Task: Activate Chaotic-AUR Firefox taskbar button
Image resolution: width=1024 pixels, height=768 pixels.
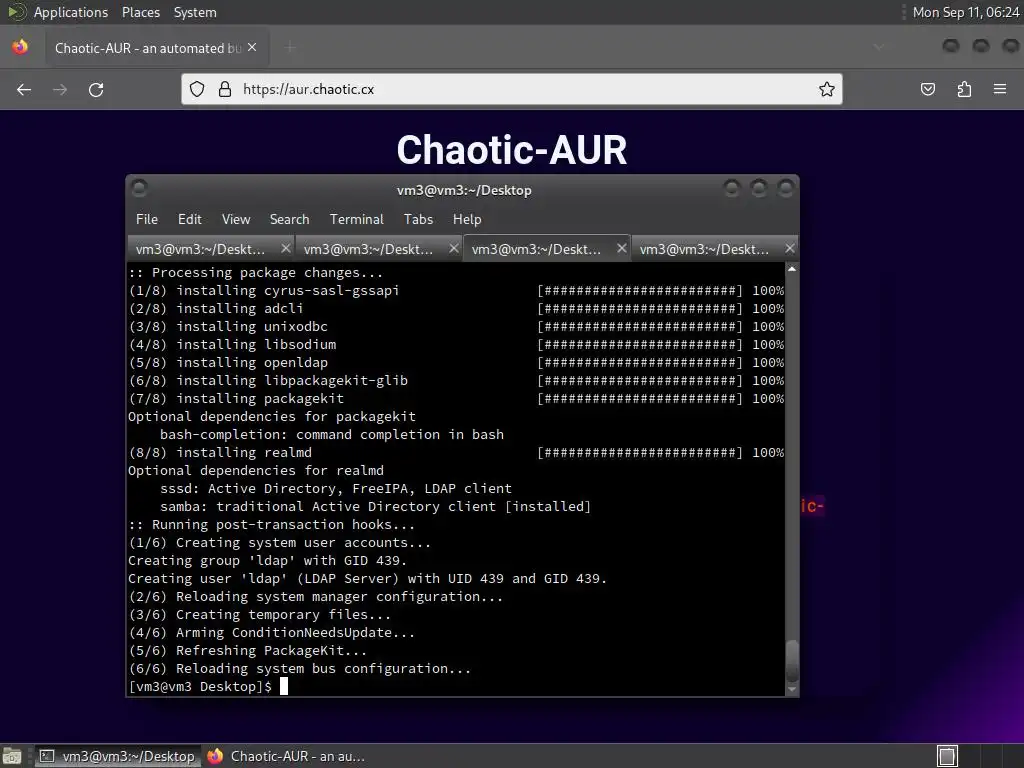Action: [x=286, y=756]
